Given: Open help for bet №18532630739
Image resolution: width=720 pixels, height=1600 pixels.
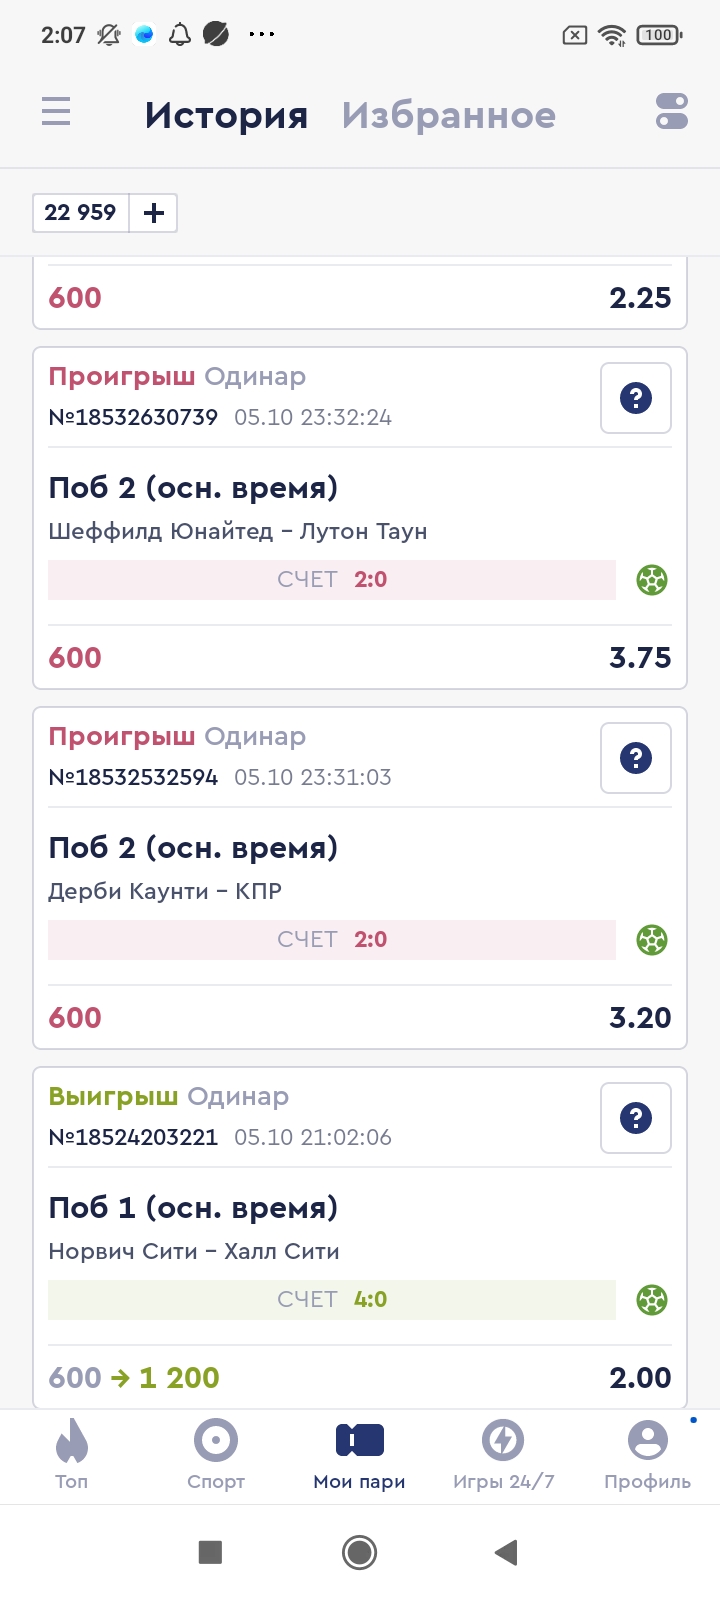Looking at the screenshot, I should tap(635, 398).
